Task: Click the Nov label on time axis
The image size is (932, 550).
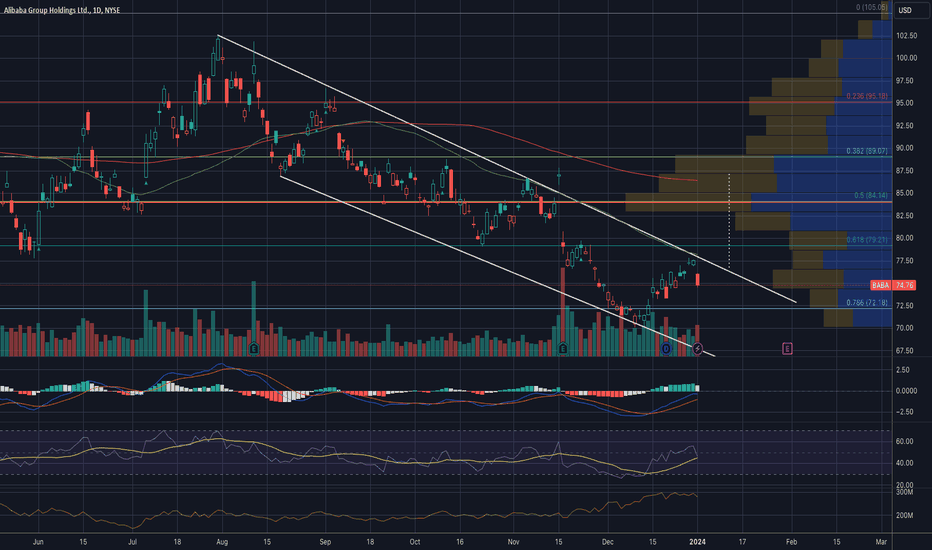Action: coord(514,542)
